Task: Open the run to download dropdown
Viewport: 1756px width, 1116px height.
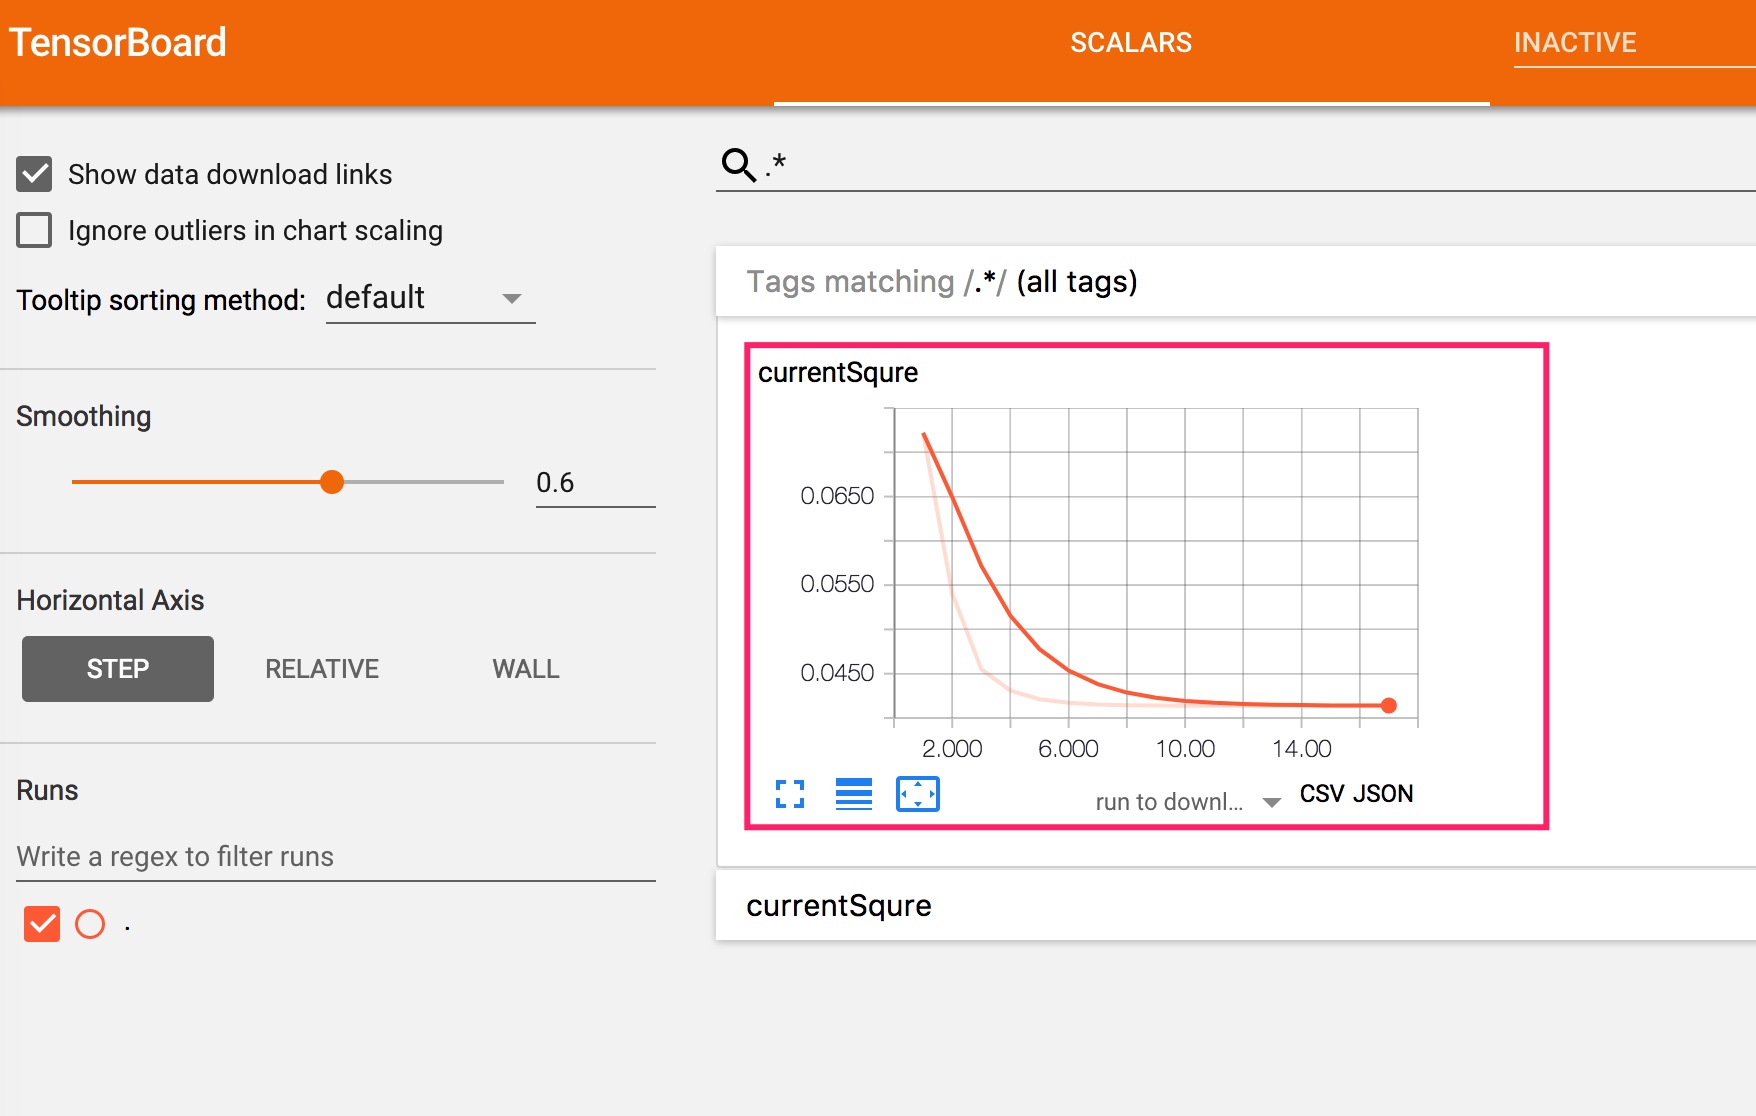Action: click(1187, 801)
